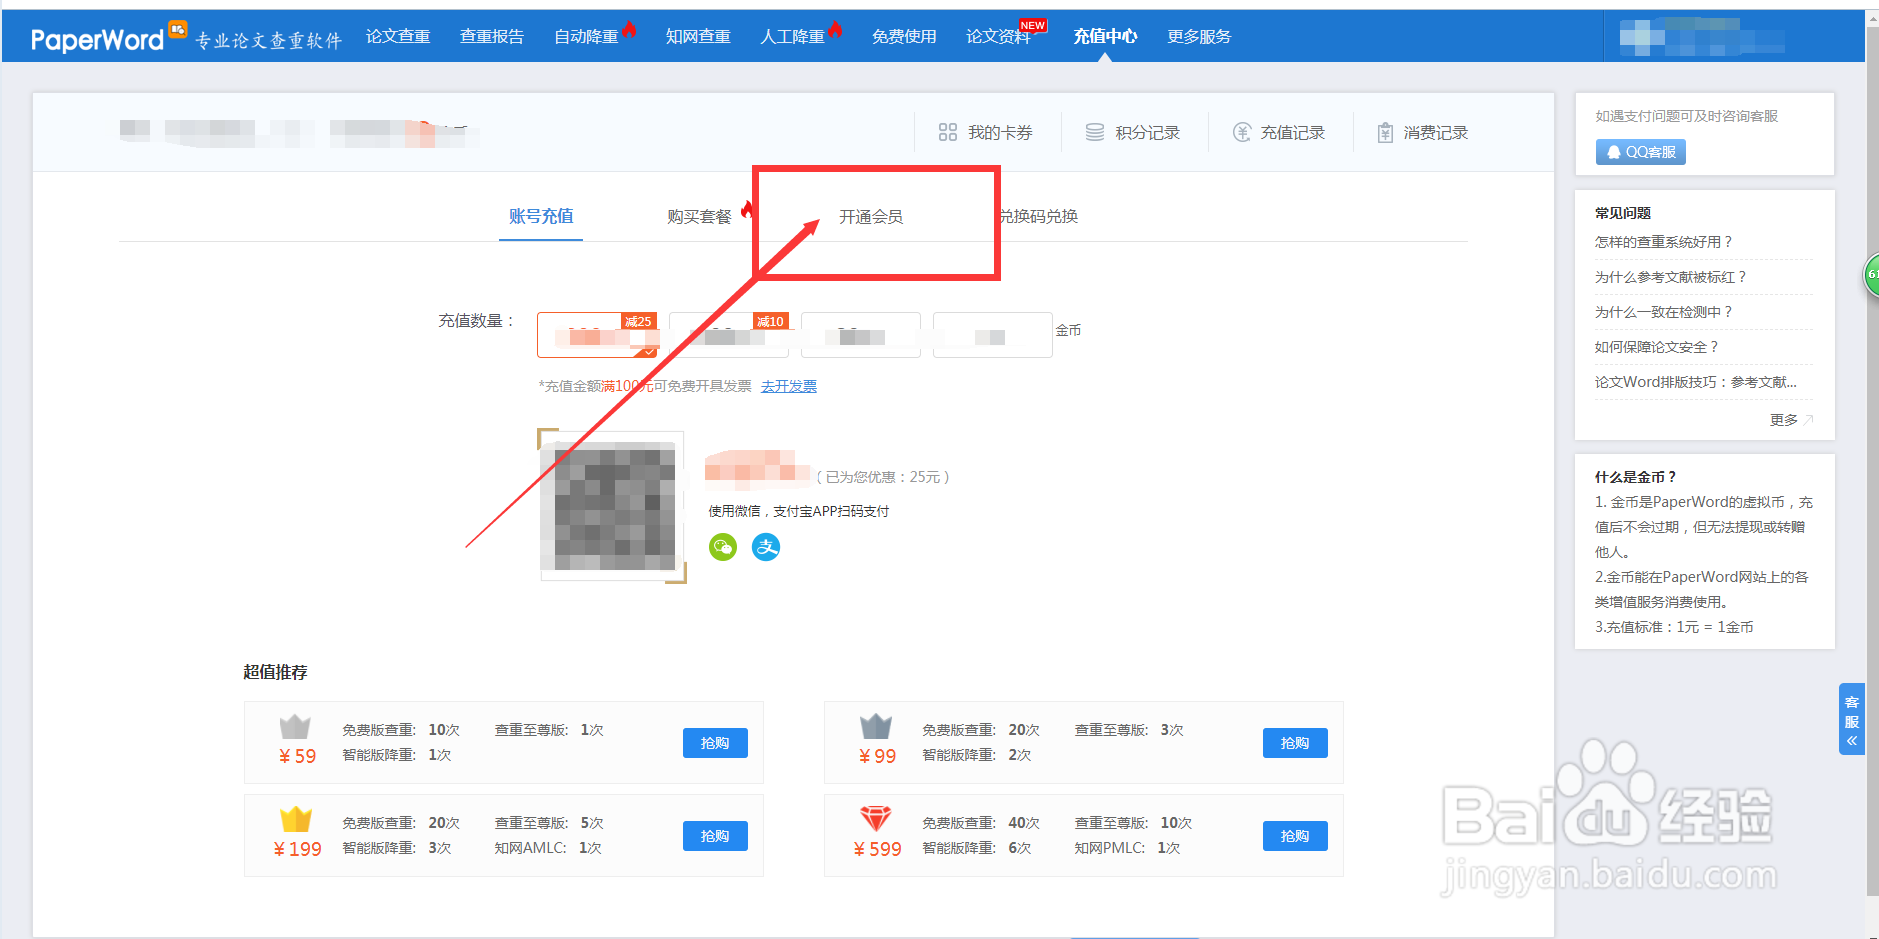
Task: Open 充值中心 menu item
Action: (1105, 37)
